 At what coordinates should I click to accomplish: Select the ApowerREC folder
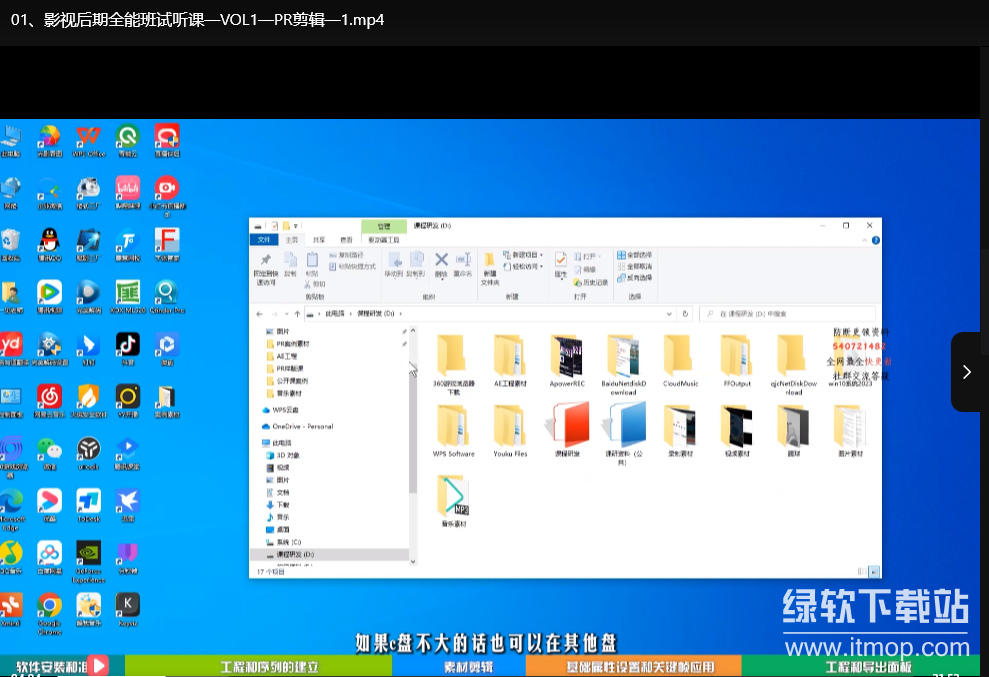click(x=567, y=362)
